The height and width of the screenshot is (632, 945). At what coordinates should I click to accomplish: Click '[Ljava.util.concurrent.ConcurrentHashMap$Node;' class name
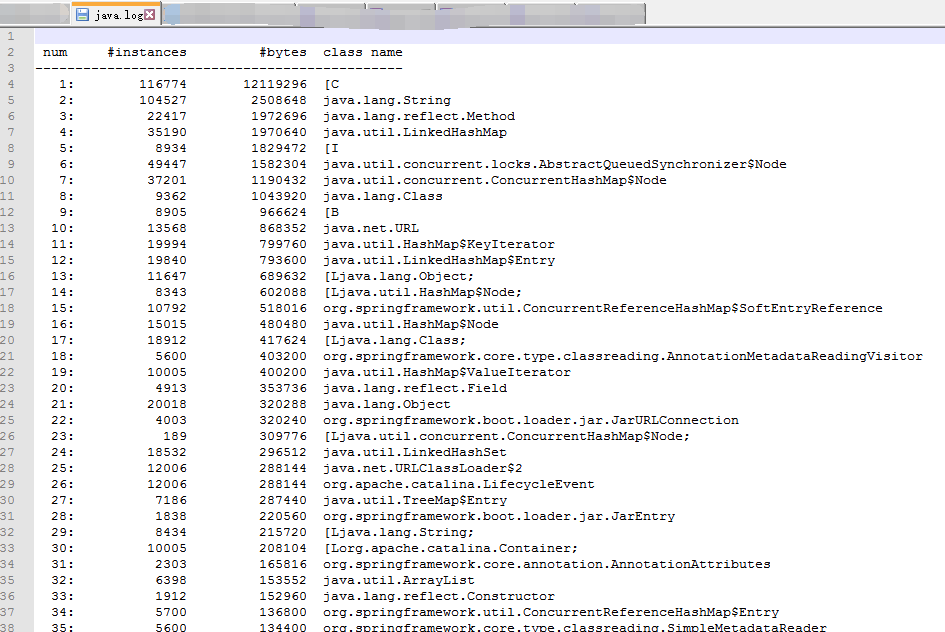[507, 436]
